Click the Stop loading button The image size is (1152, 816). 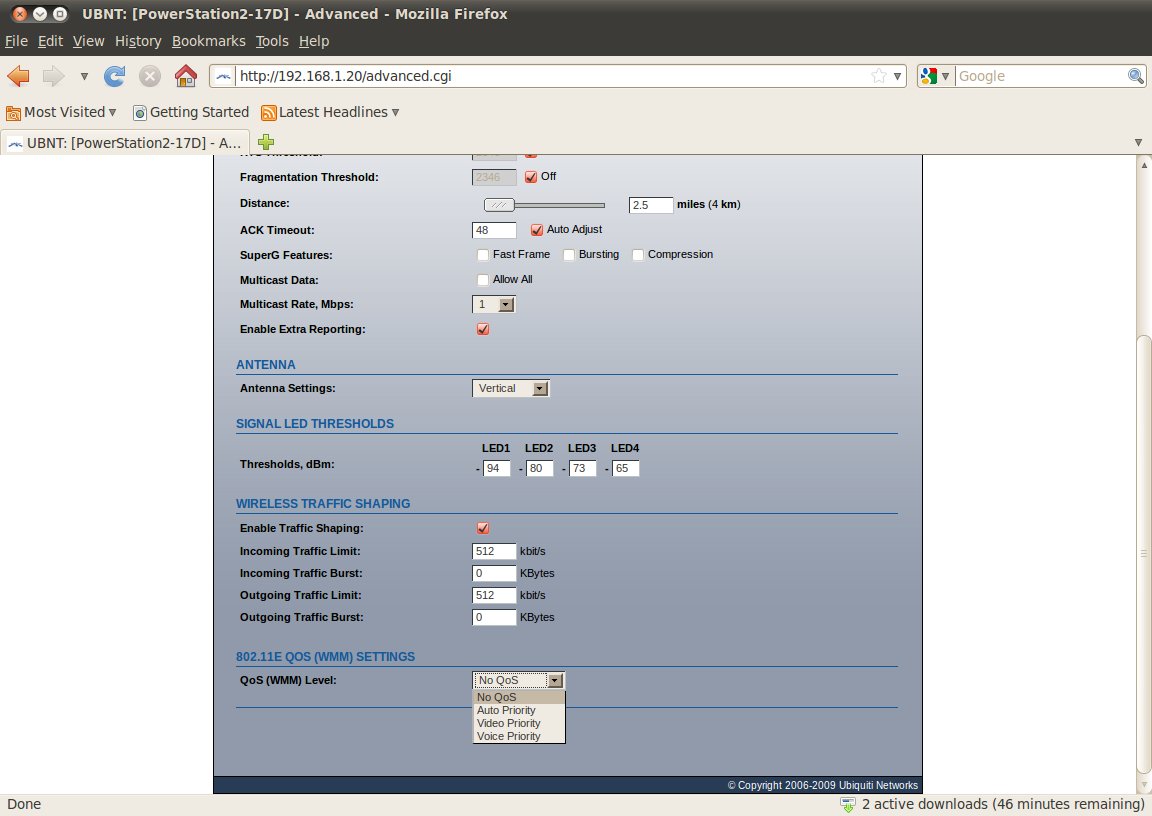(x=150, y=76)
